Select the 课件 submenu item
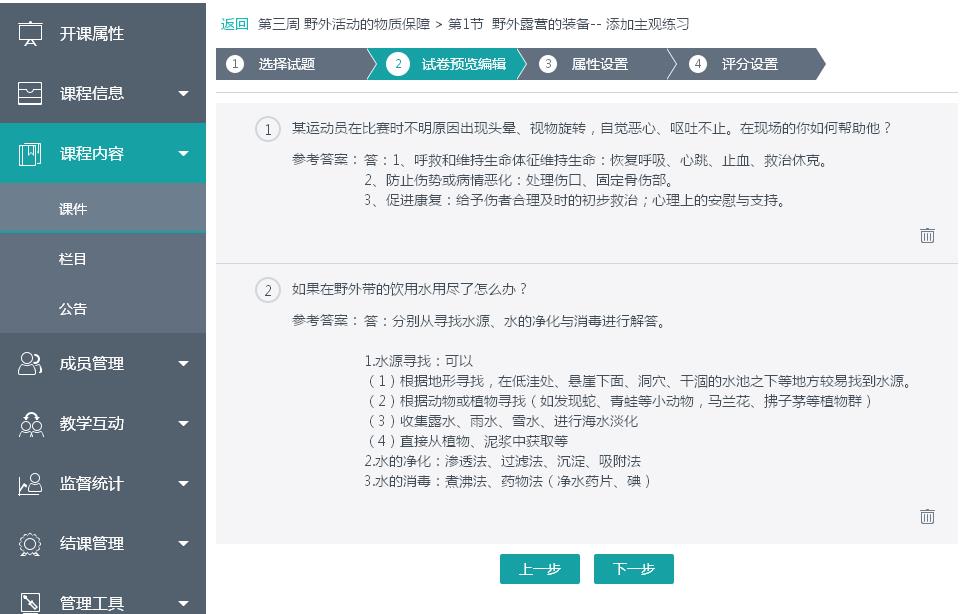Screen dimensions: 963x614 pyautogui.click(x=73, y=209)
